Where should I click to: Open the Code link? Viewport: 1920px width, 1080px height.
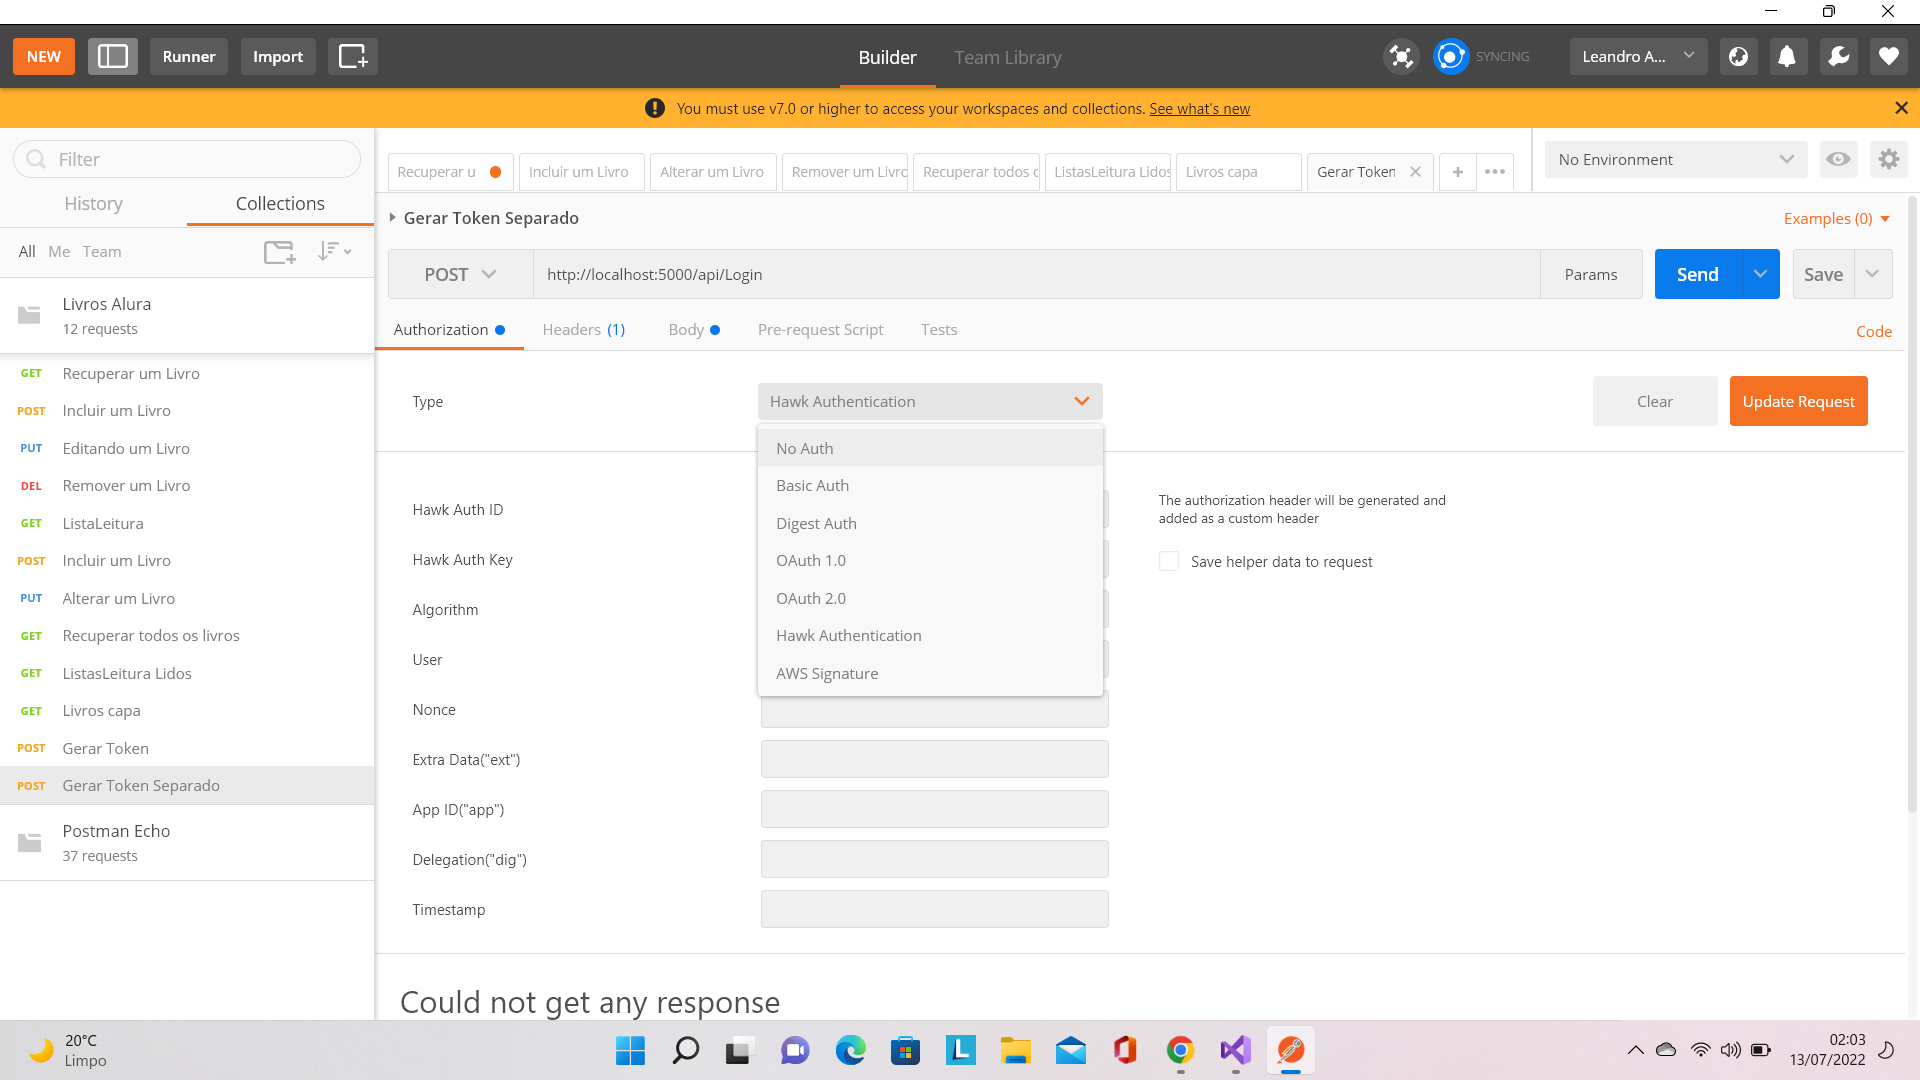[x=1873, y=331]
